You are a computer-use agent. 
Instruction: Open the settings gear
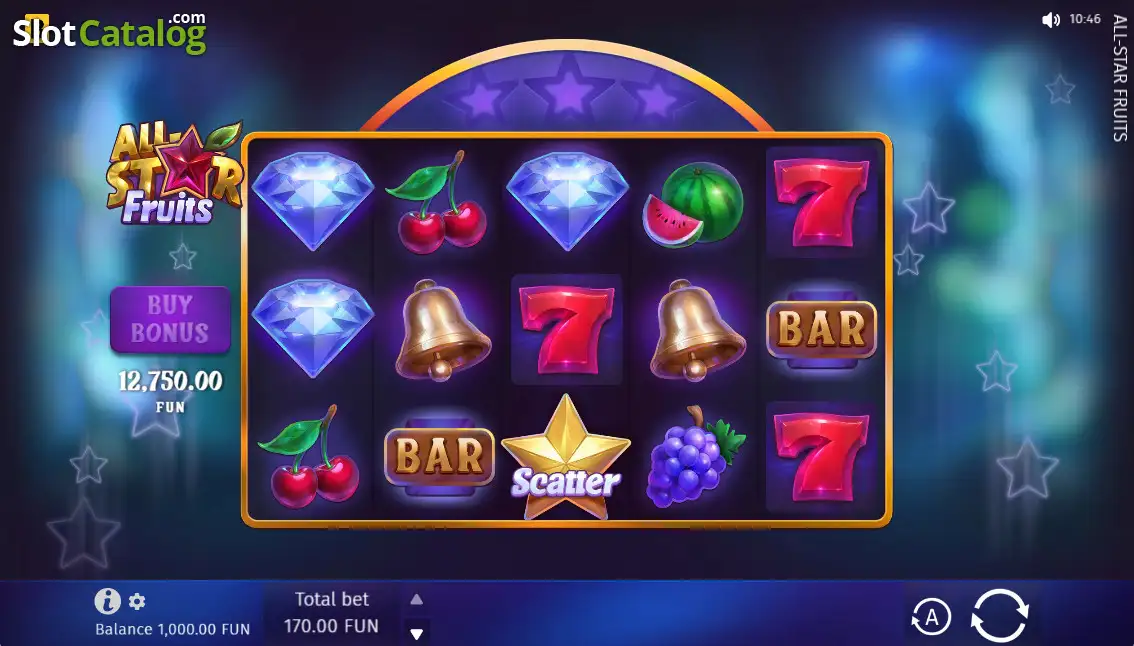[x=137, y=601]
